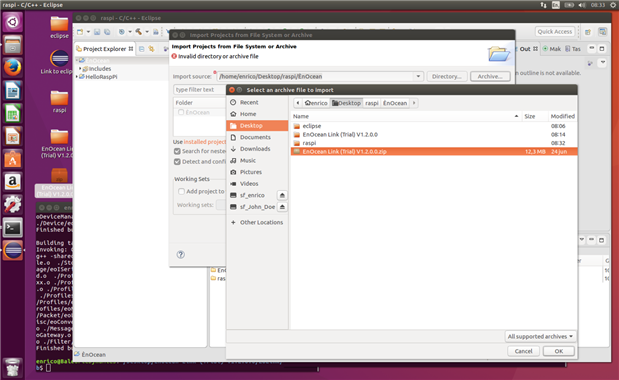Select the Project Explorer tab
Image resolution: width=619 pixels, height=380 pixels.
104,49
